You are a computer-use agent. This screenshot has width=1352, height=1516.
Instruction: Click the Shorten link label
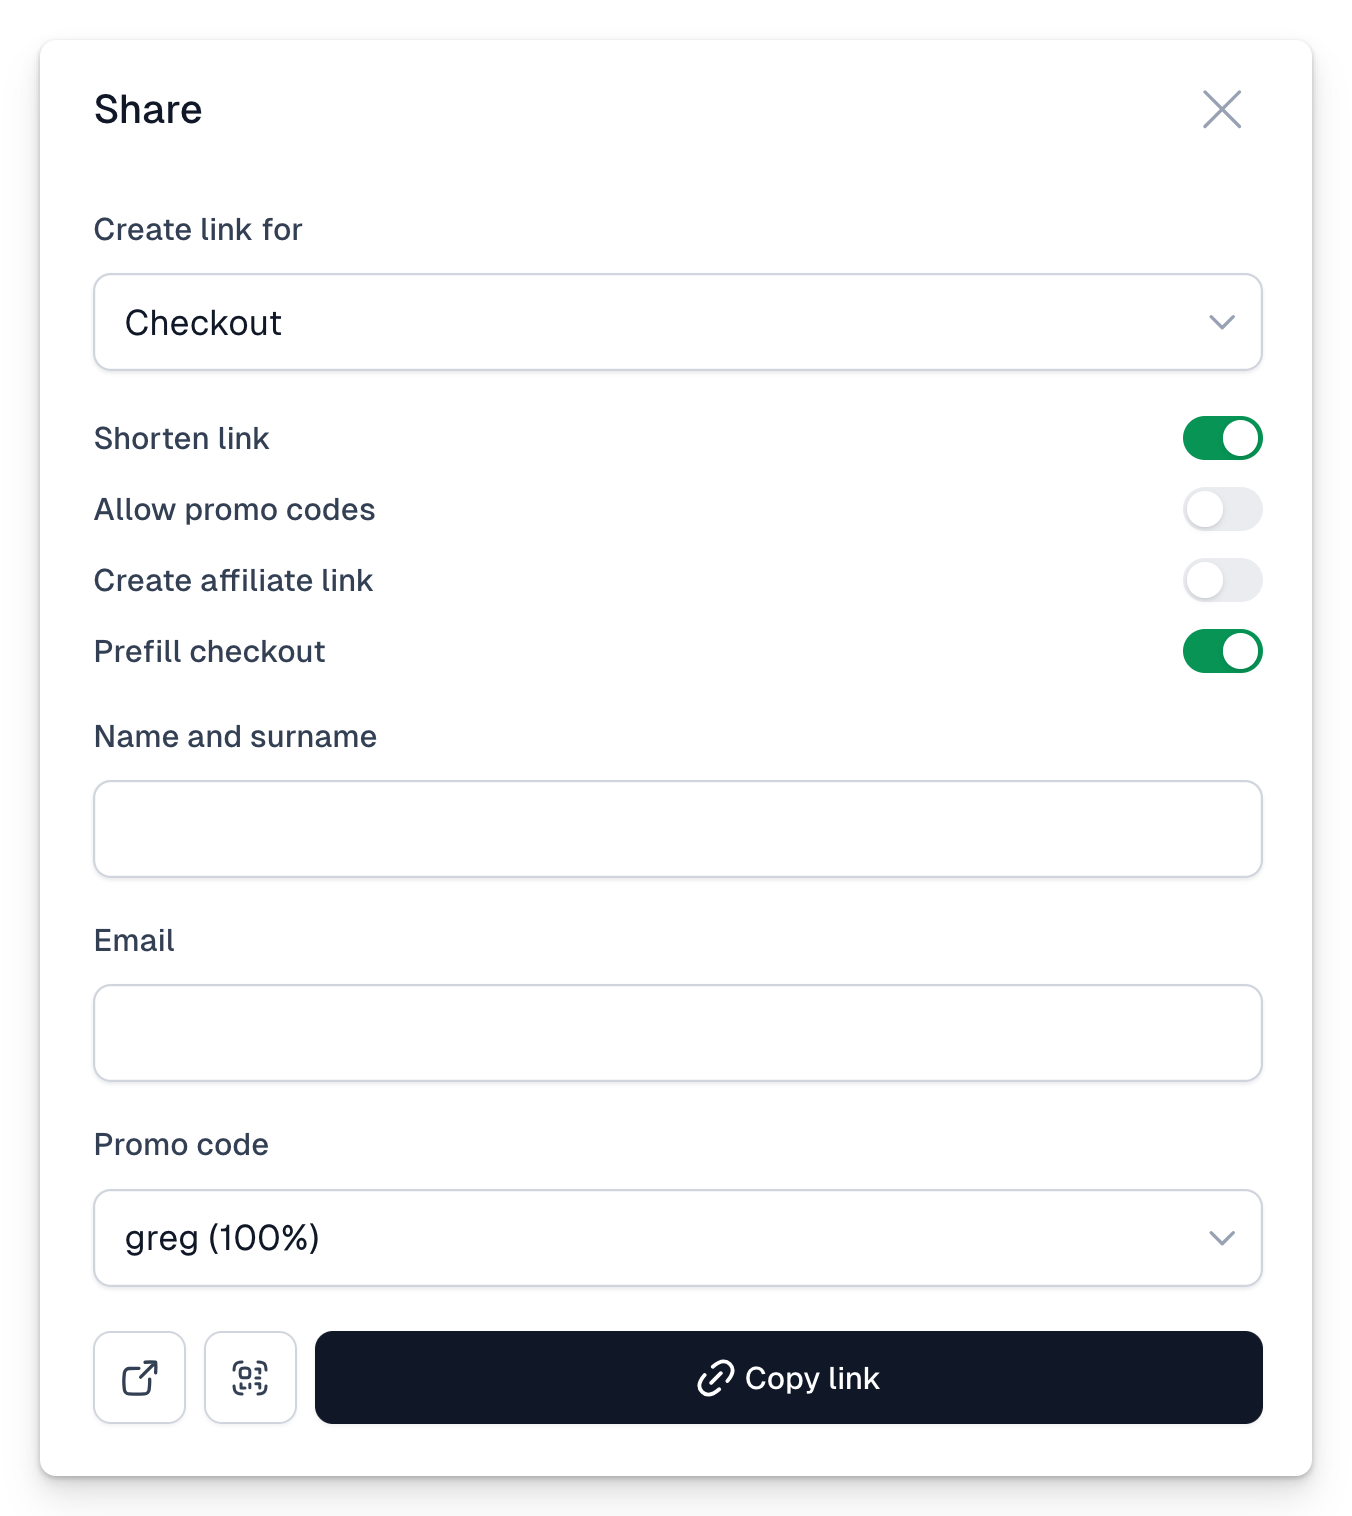point(182,438)
